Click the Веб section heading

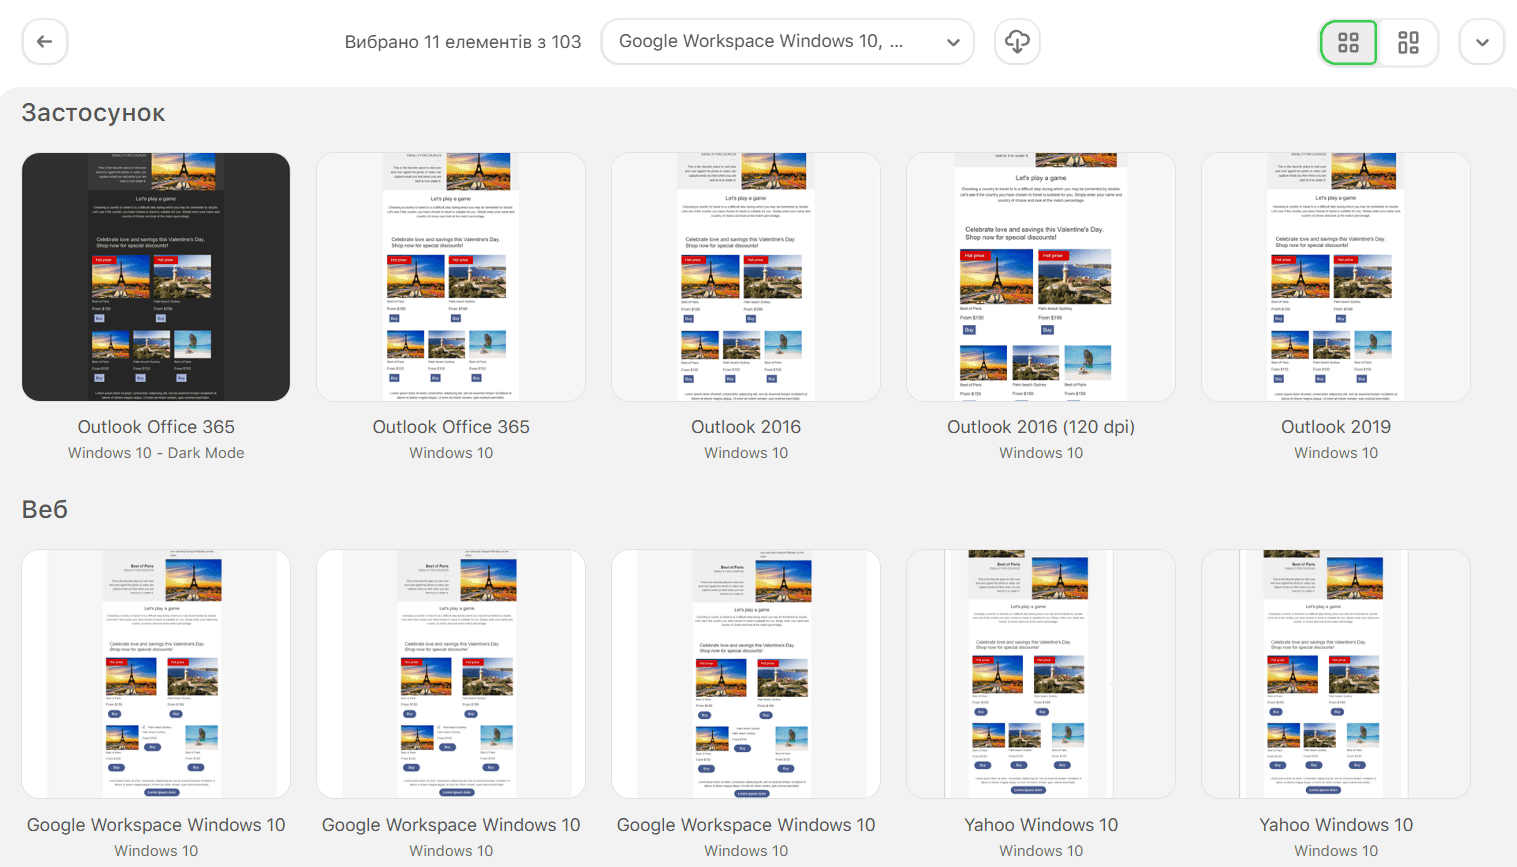pos(45,510)
